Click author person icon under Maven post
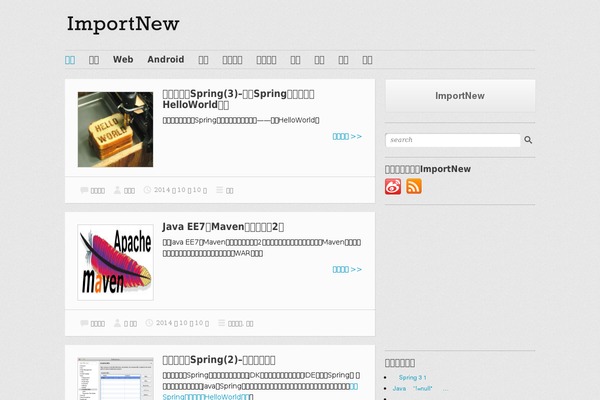600x400 pixels. pyautogui.click(x=117, y=323)
